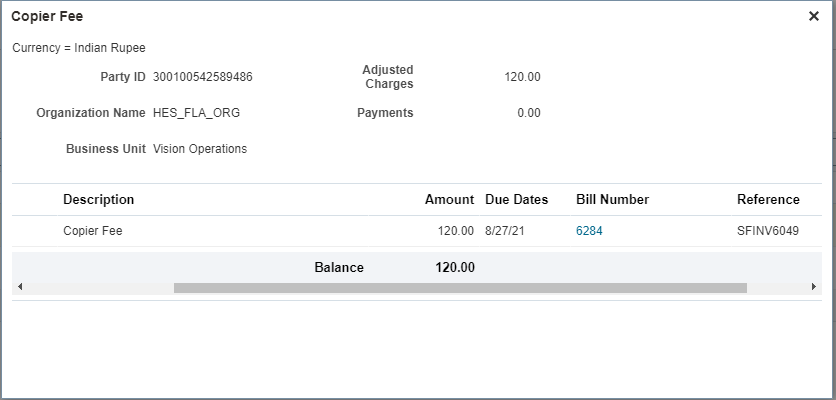Viewport: 836px width, 400px height.
Task: Select the Description column header
Action: click(x=98, y=199)
